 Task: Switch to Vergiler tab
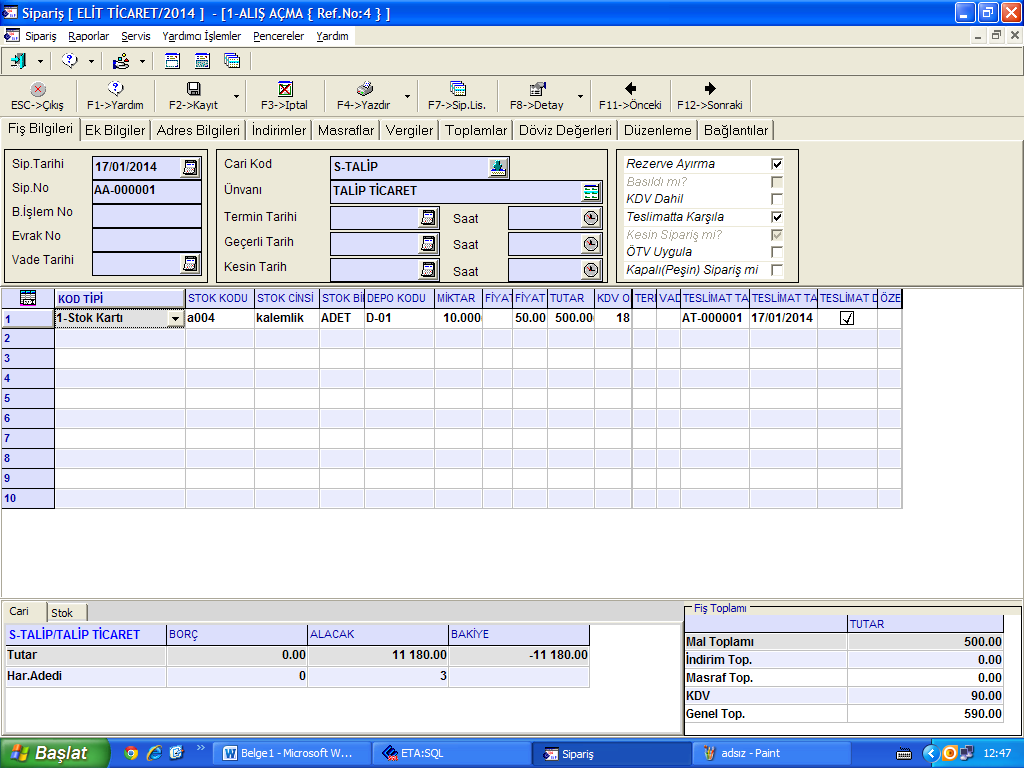point(409,130)
